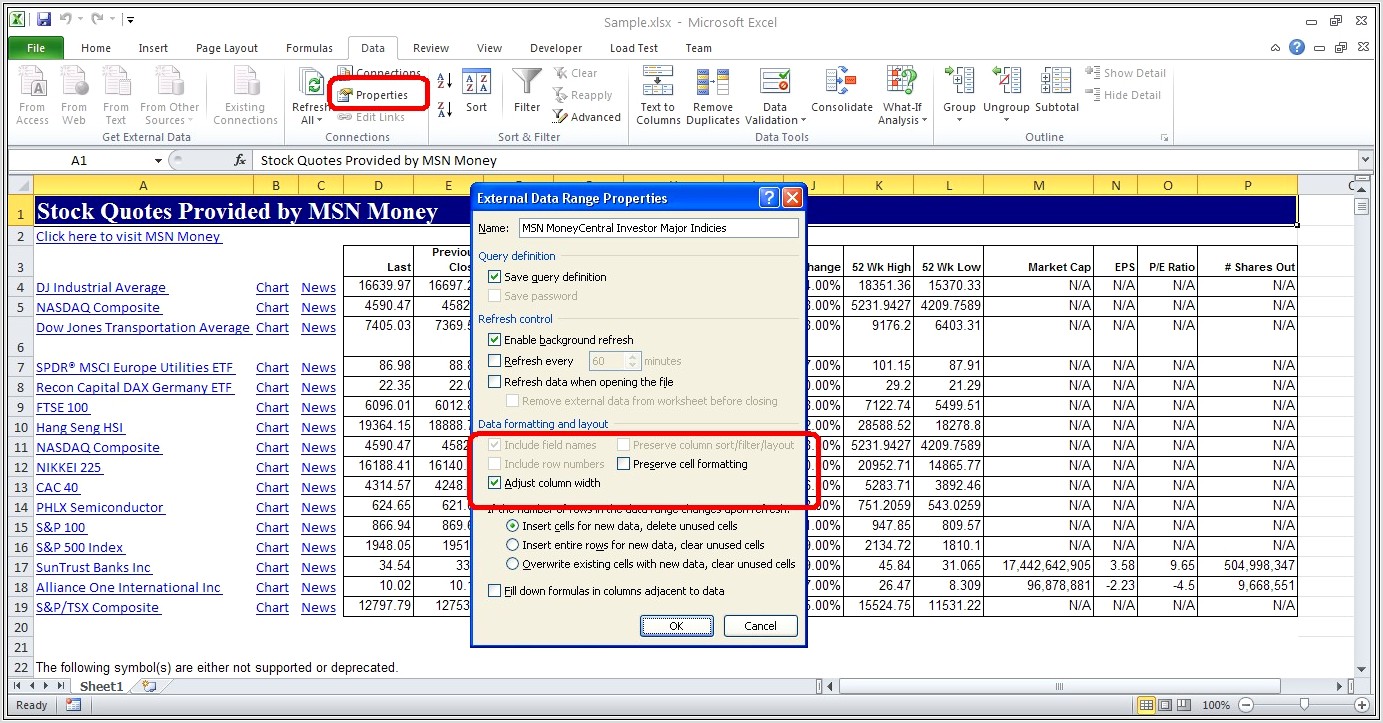Screen dimensions: 1383x723
Task: Check Refresh data when opening file
Action: (x=495, y=382)
